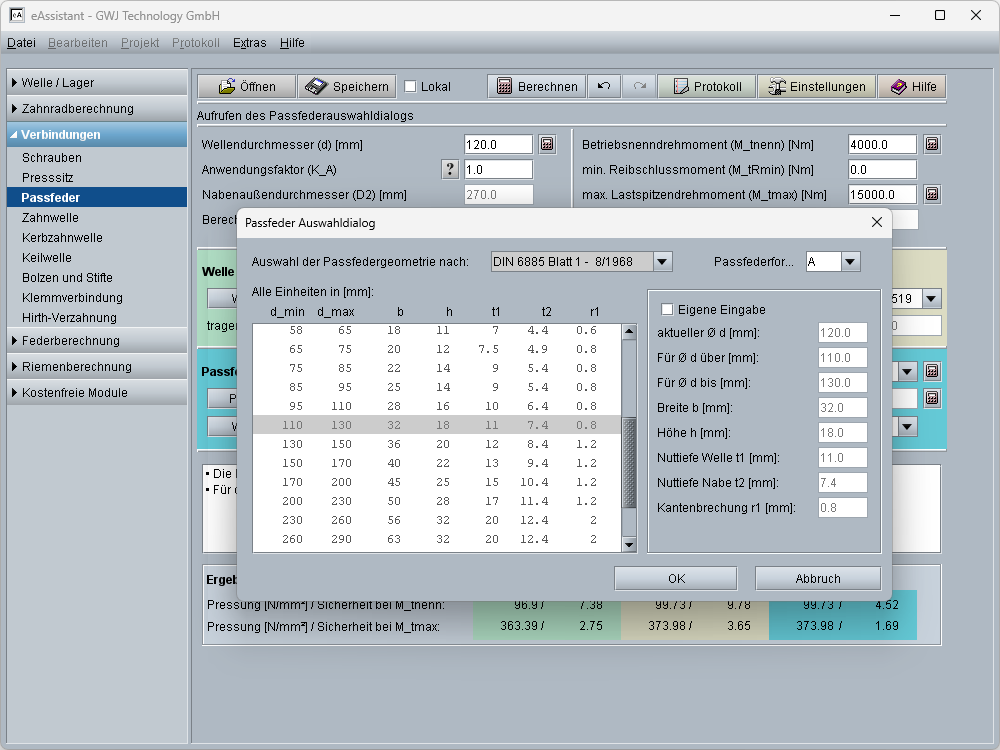The height and width of the screenshot is (750, 1000).
Task: Click the Abbruch button
Action: (817, 579)
